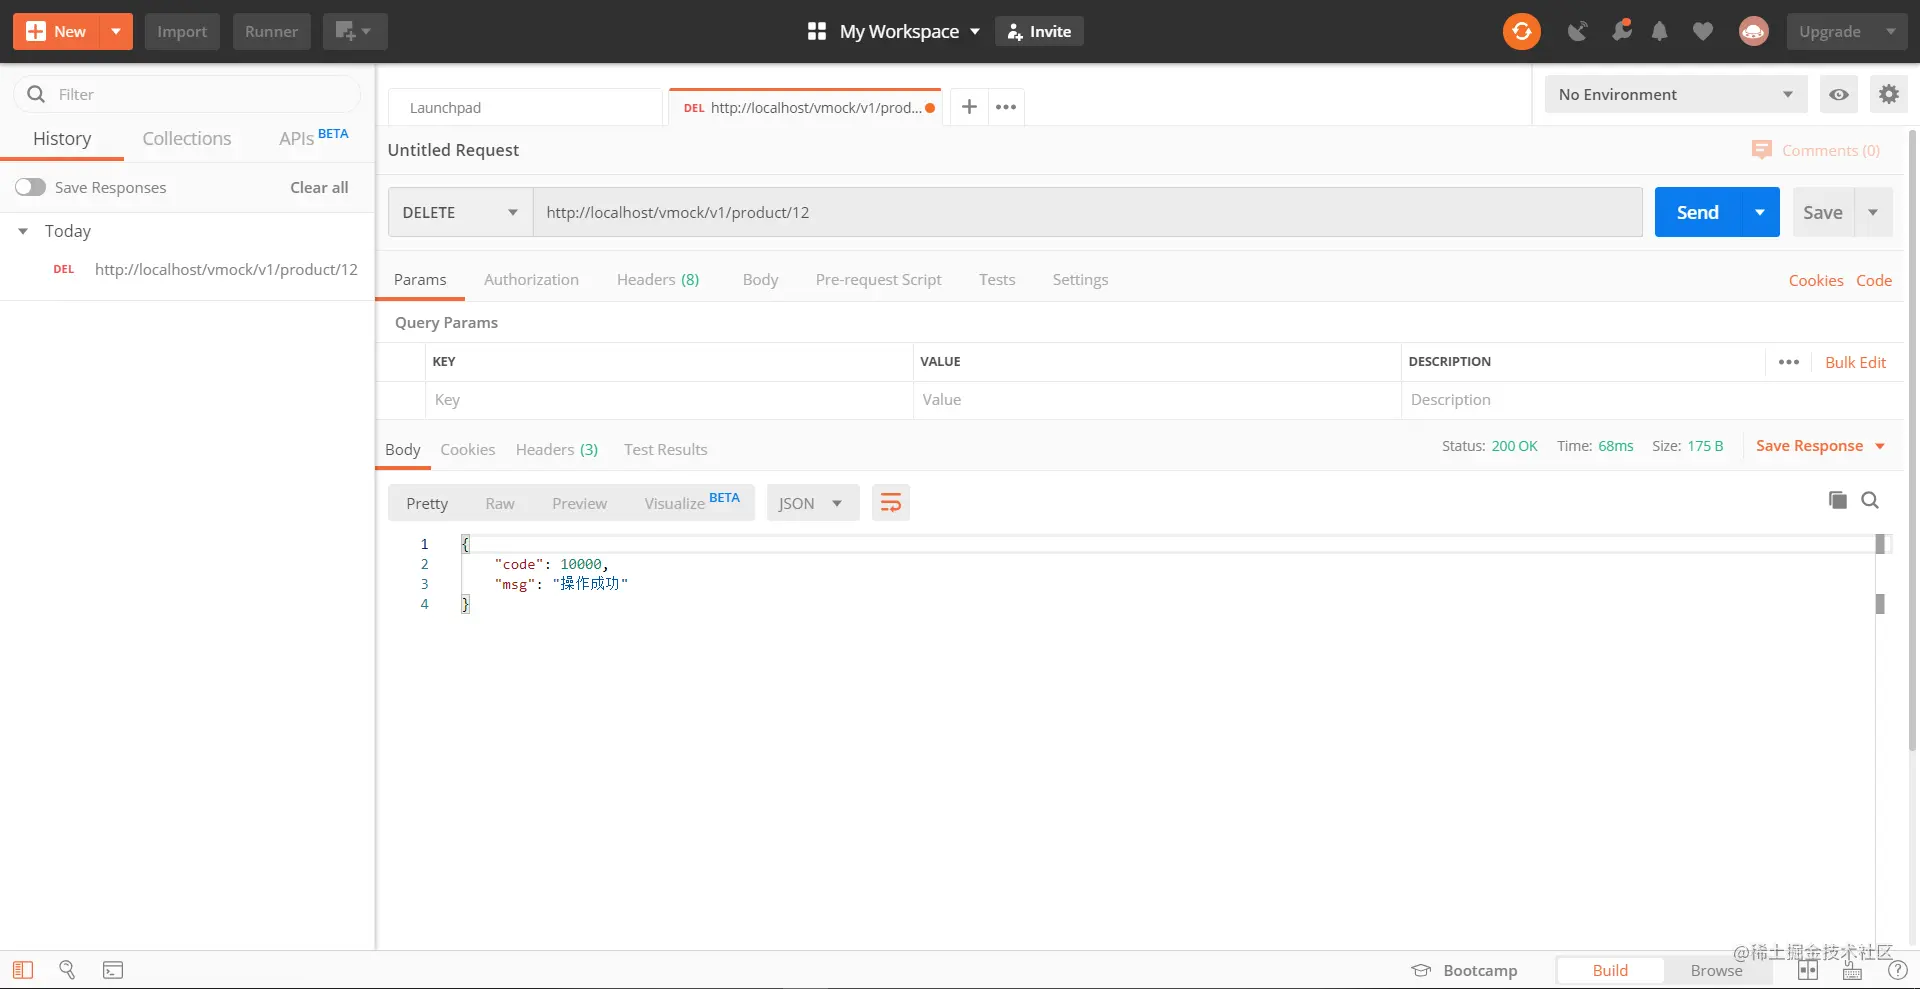Click the environment quick look eye icon
1920x989 pixels.
[1838, 94]
